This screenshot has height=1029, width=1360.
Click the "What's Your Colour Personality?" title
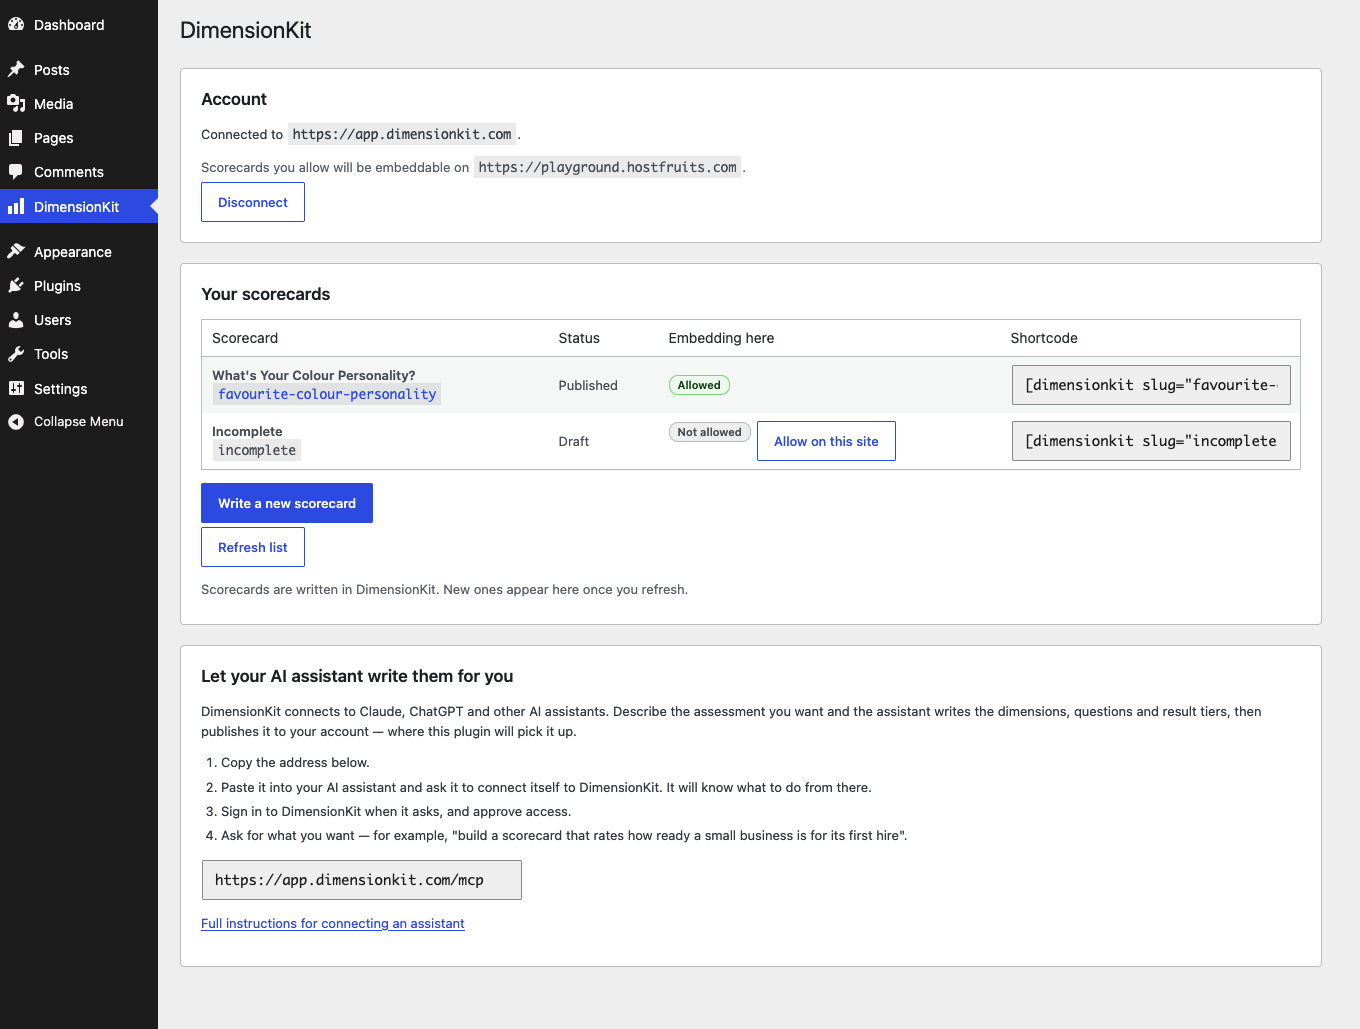pos(314,375)
